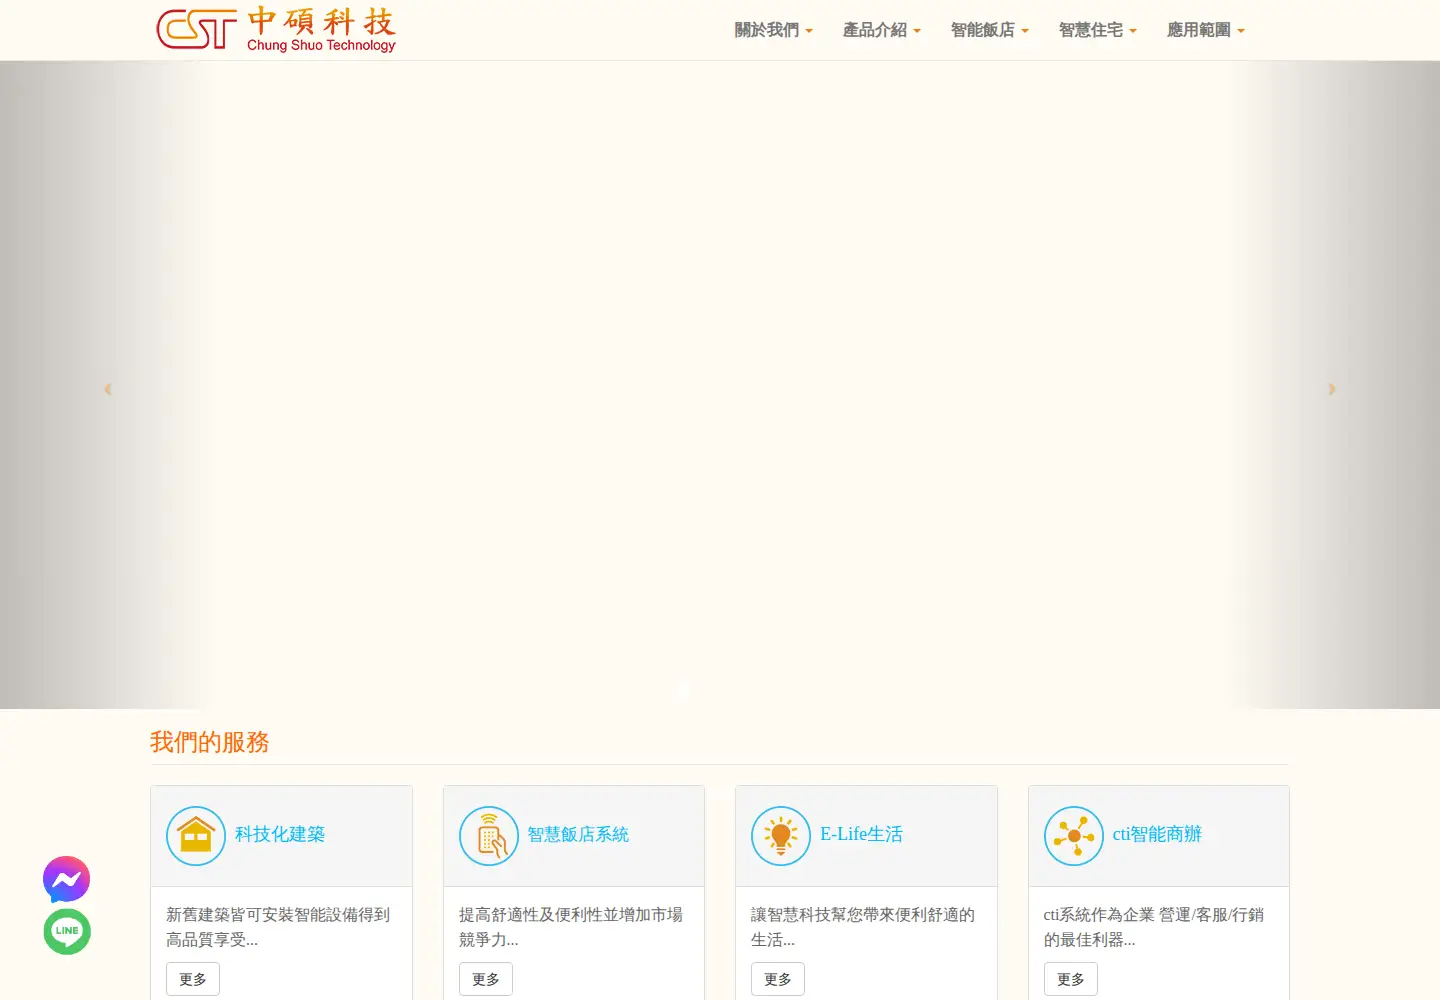Click text 讓智慧科技幫您帶來便利舒適的生活...
The height and width of the screenshot is (1000, 1440).
pos(863,927)
